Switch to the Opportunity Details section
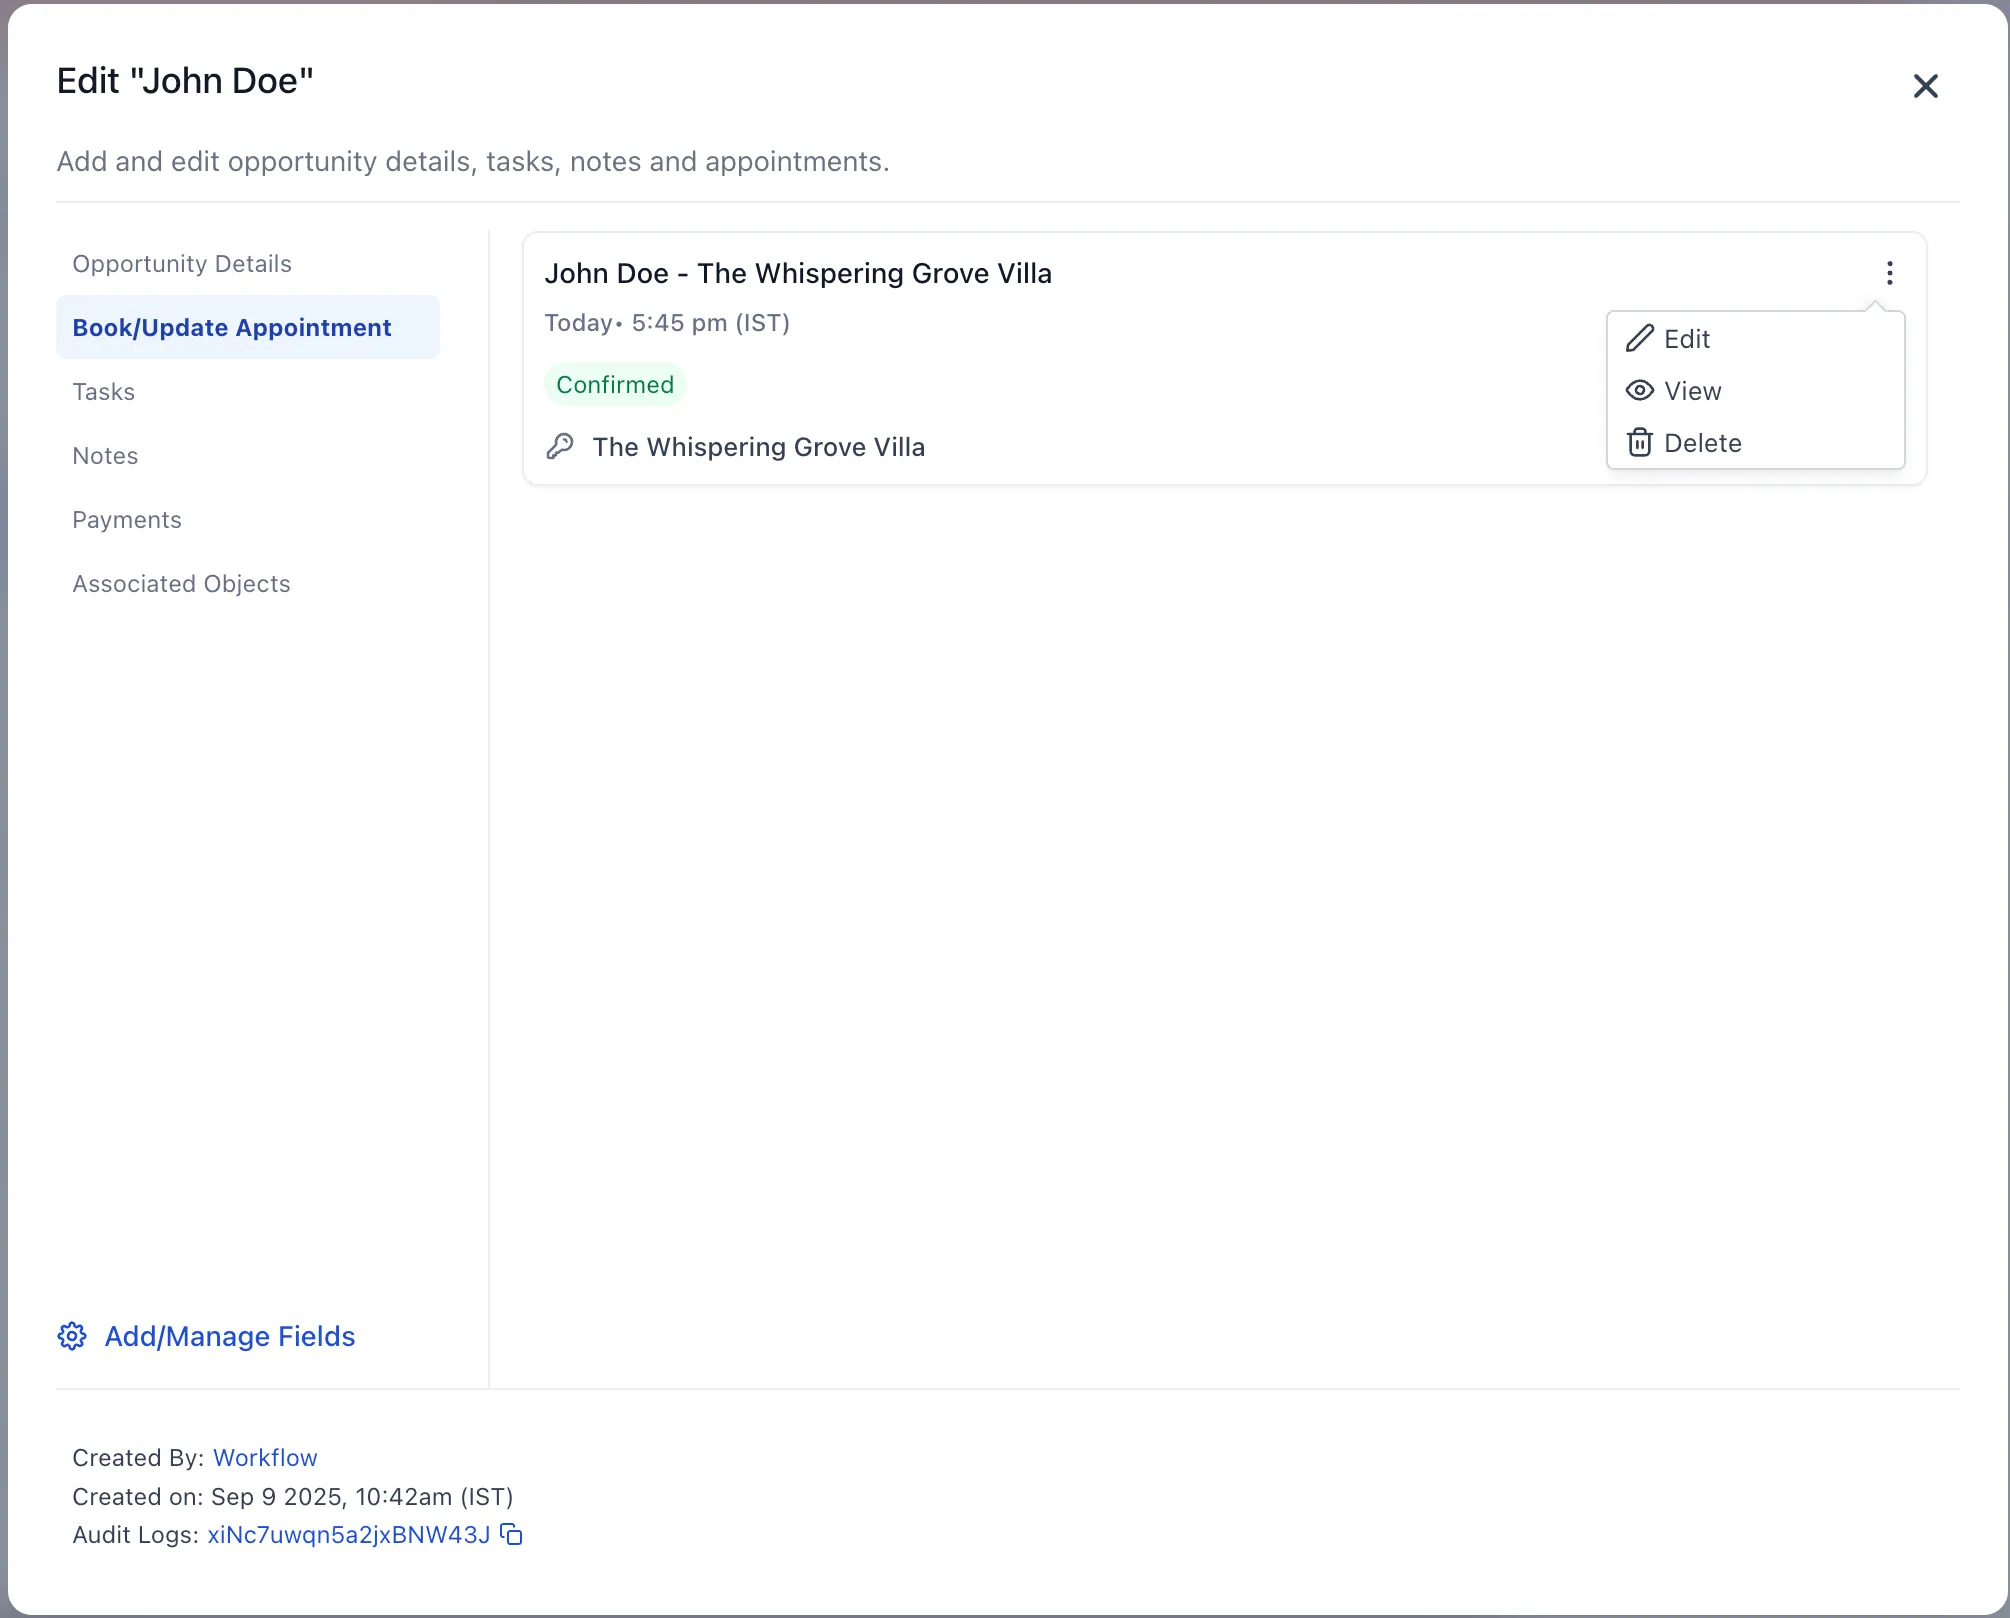This screenshot has width=2010, height=1618. [x=181, y=263]
